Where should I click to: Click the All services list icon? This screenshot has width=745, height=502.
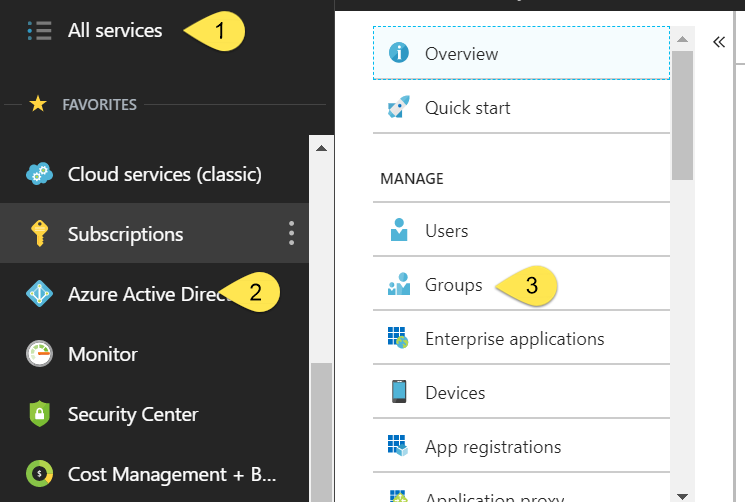[39, 30]
